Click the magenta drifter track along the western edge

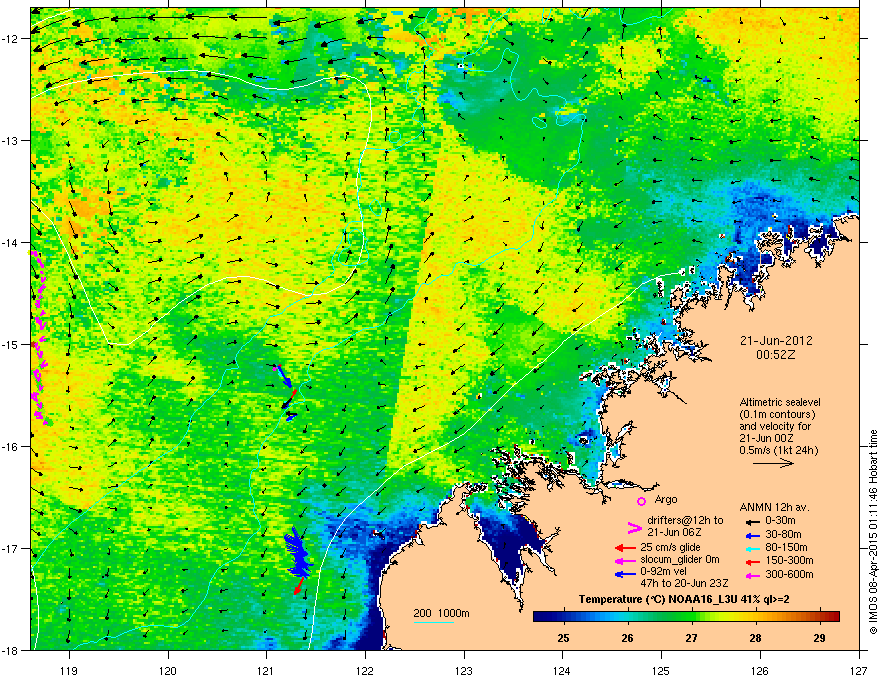(38, 337)
